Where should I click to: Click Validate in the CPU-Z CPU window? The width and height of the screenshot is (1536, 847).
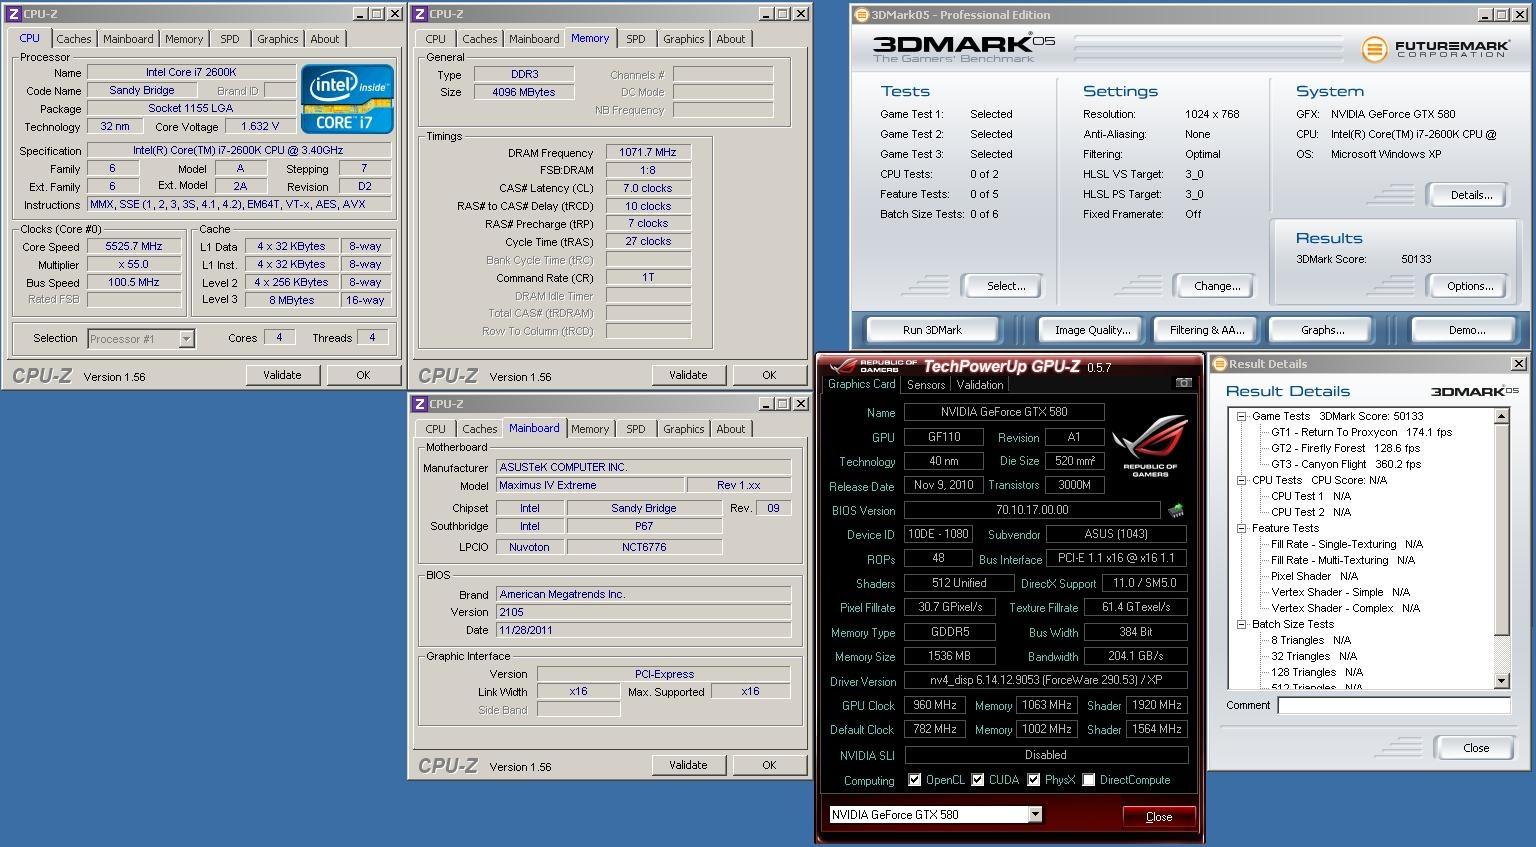click(282, 375)
